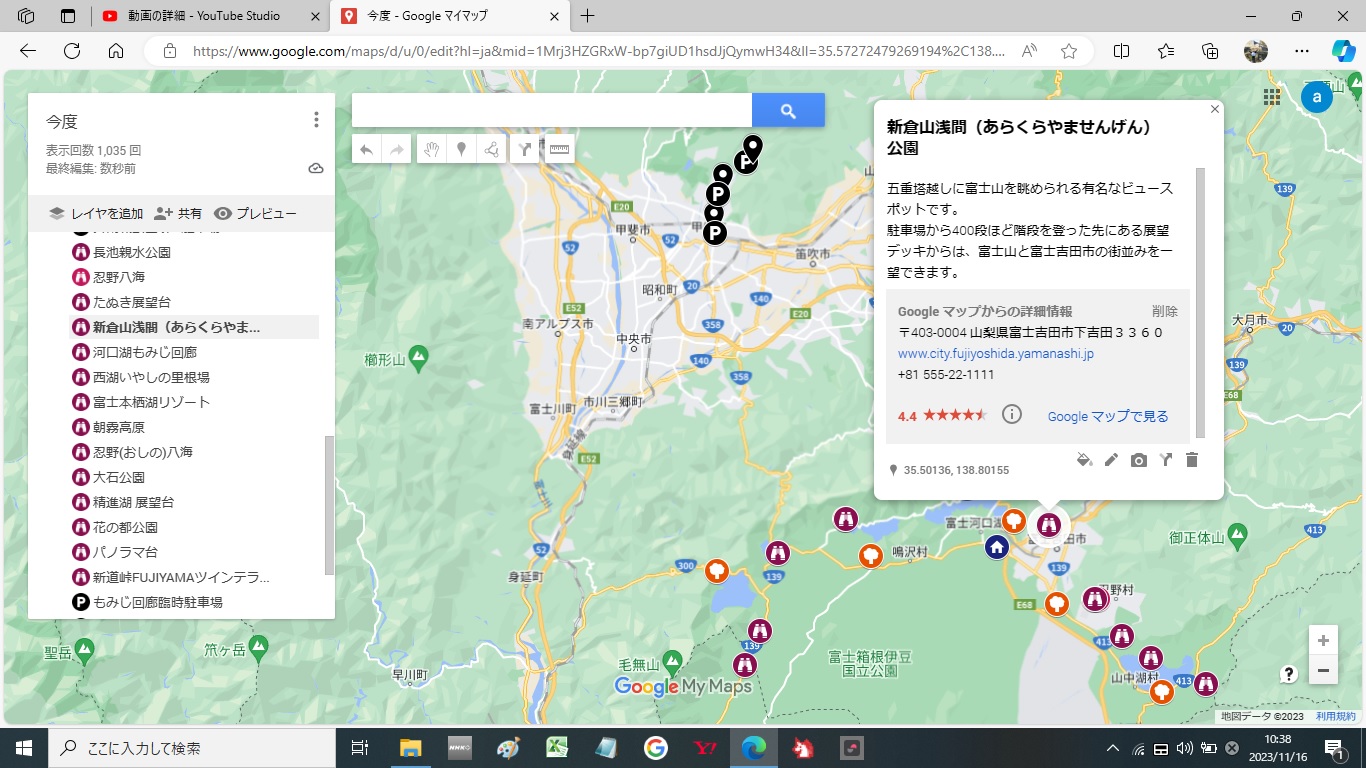Open the add directions tool in toolbar
Viewport: 1366px width, 768px height.
525,150
